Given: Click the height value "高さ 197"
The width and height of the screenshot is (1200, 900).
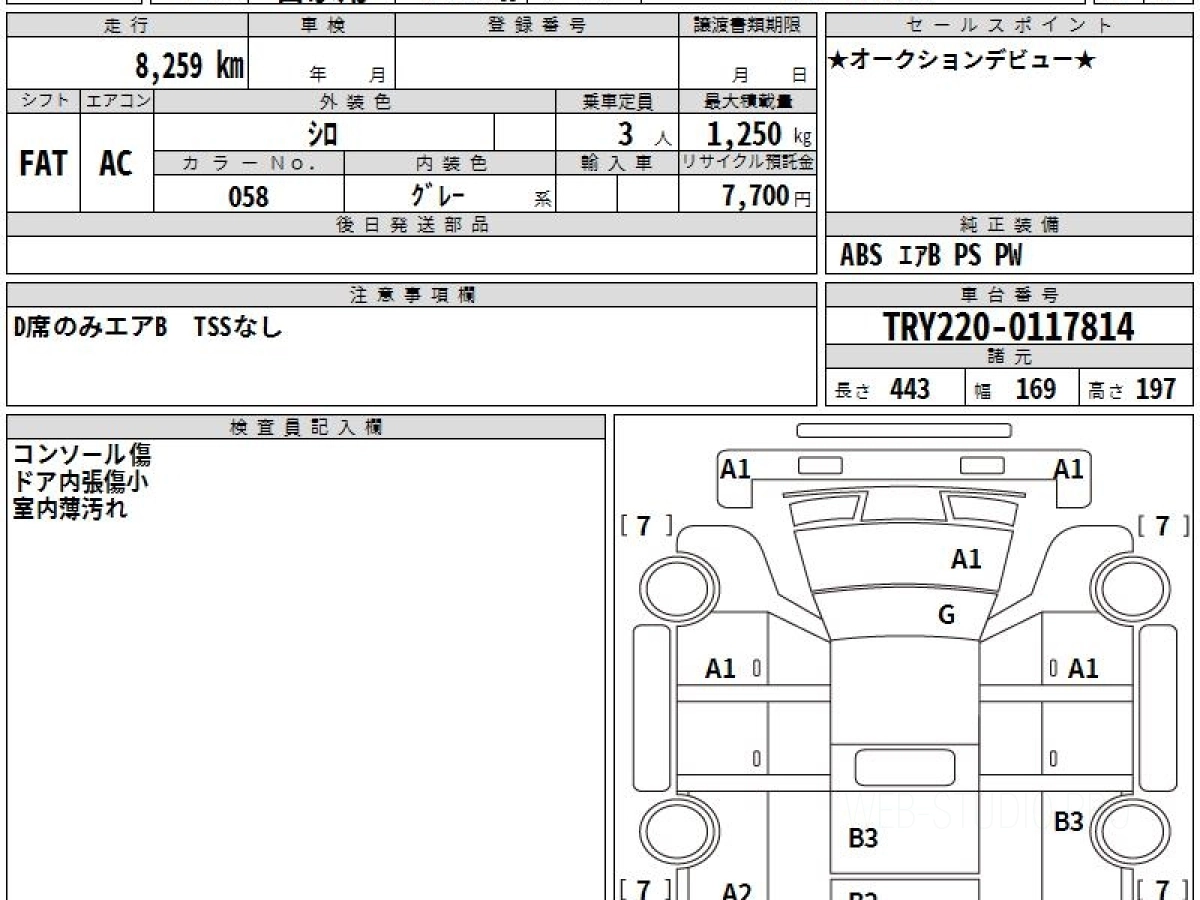Looking at the screenshot, I should pyautogui.click(x=1133, y=389).
